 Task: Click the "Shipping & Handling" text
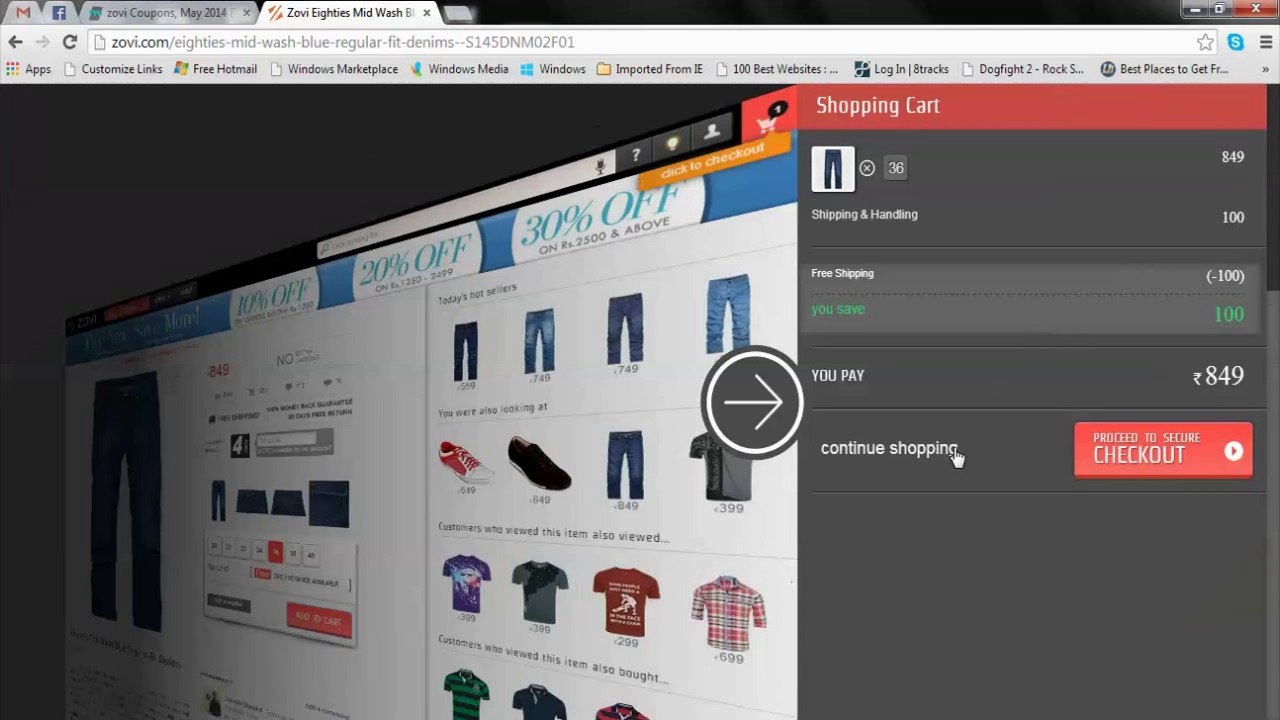pos(864,214)
